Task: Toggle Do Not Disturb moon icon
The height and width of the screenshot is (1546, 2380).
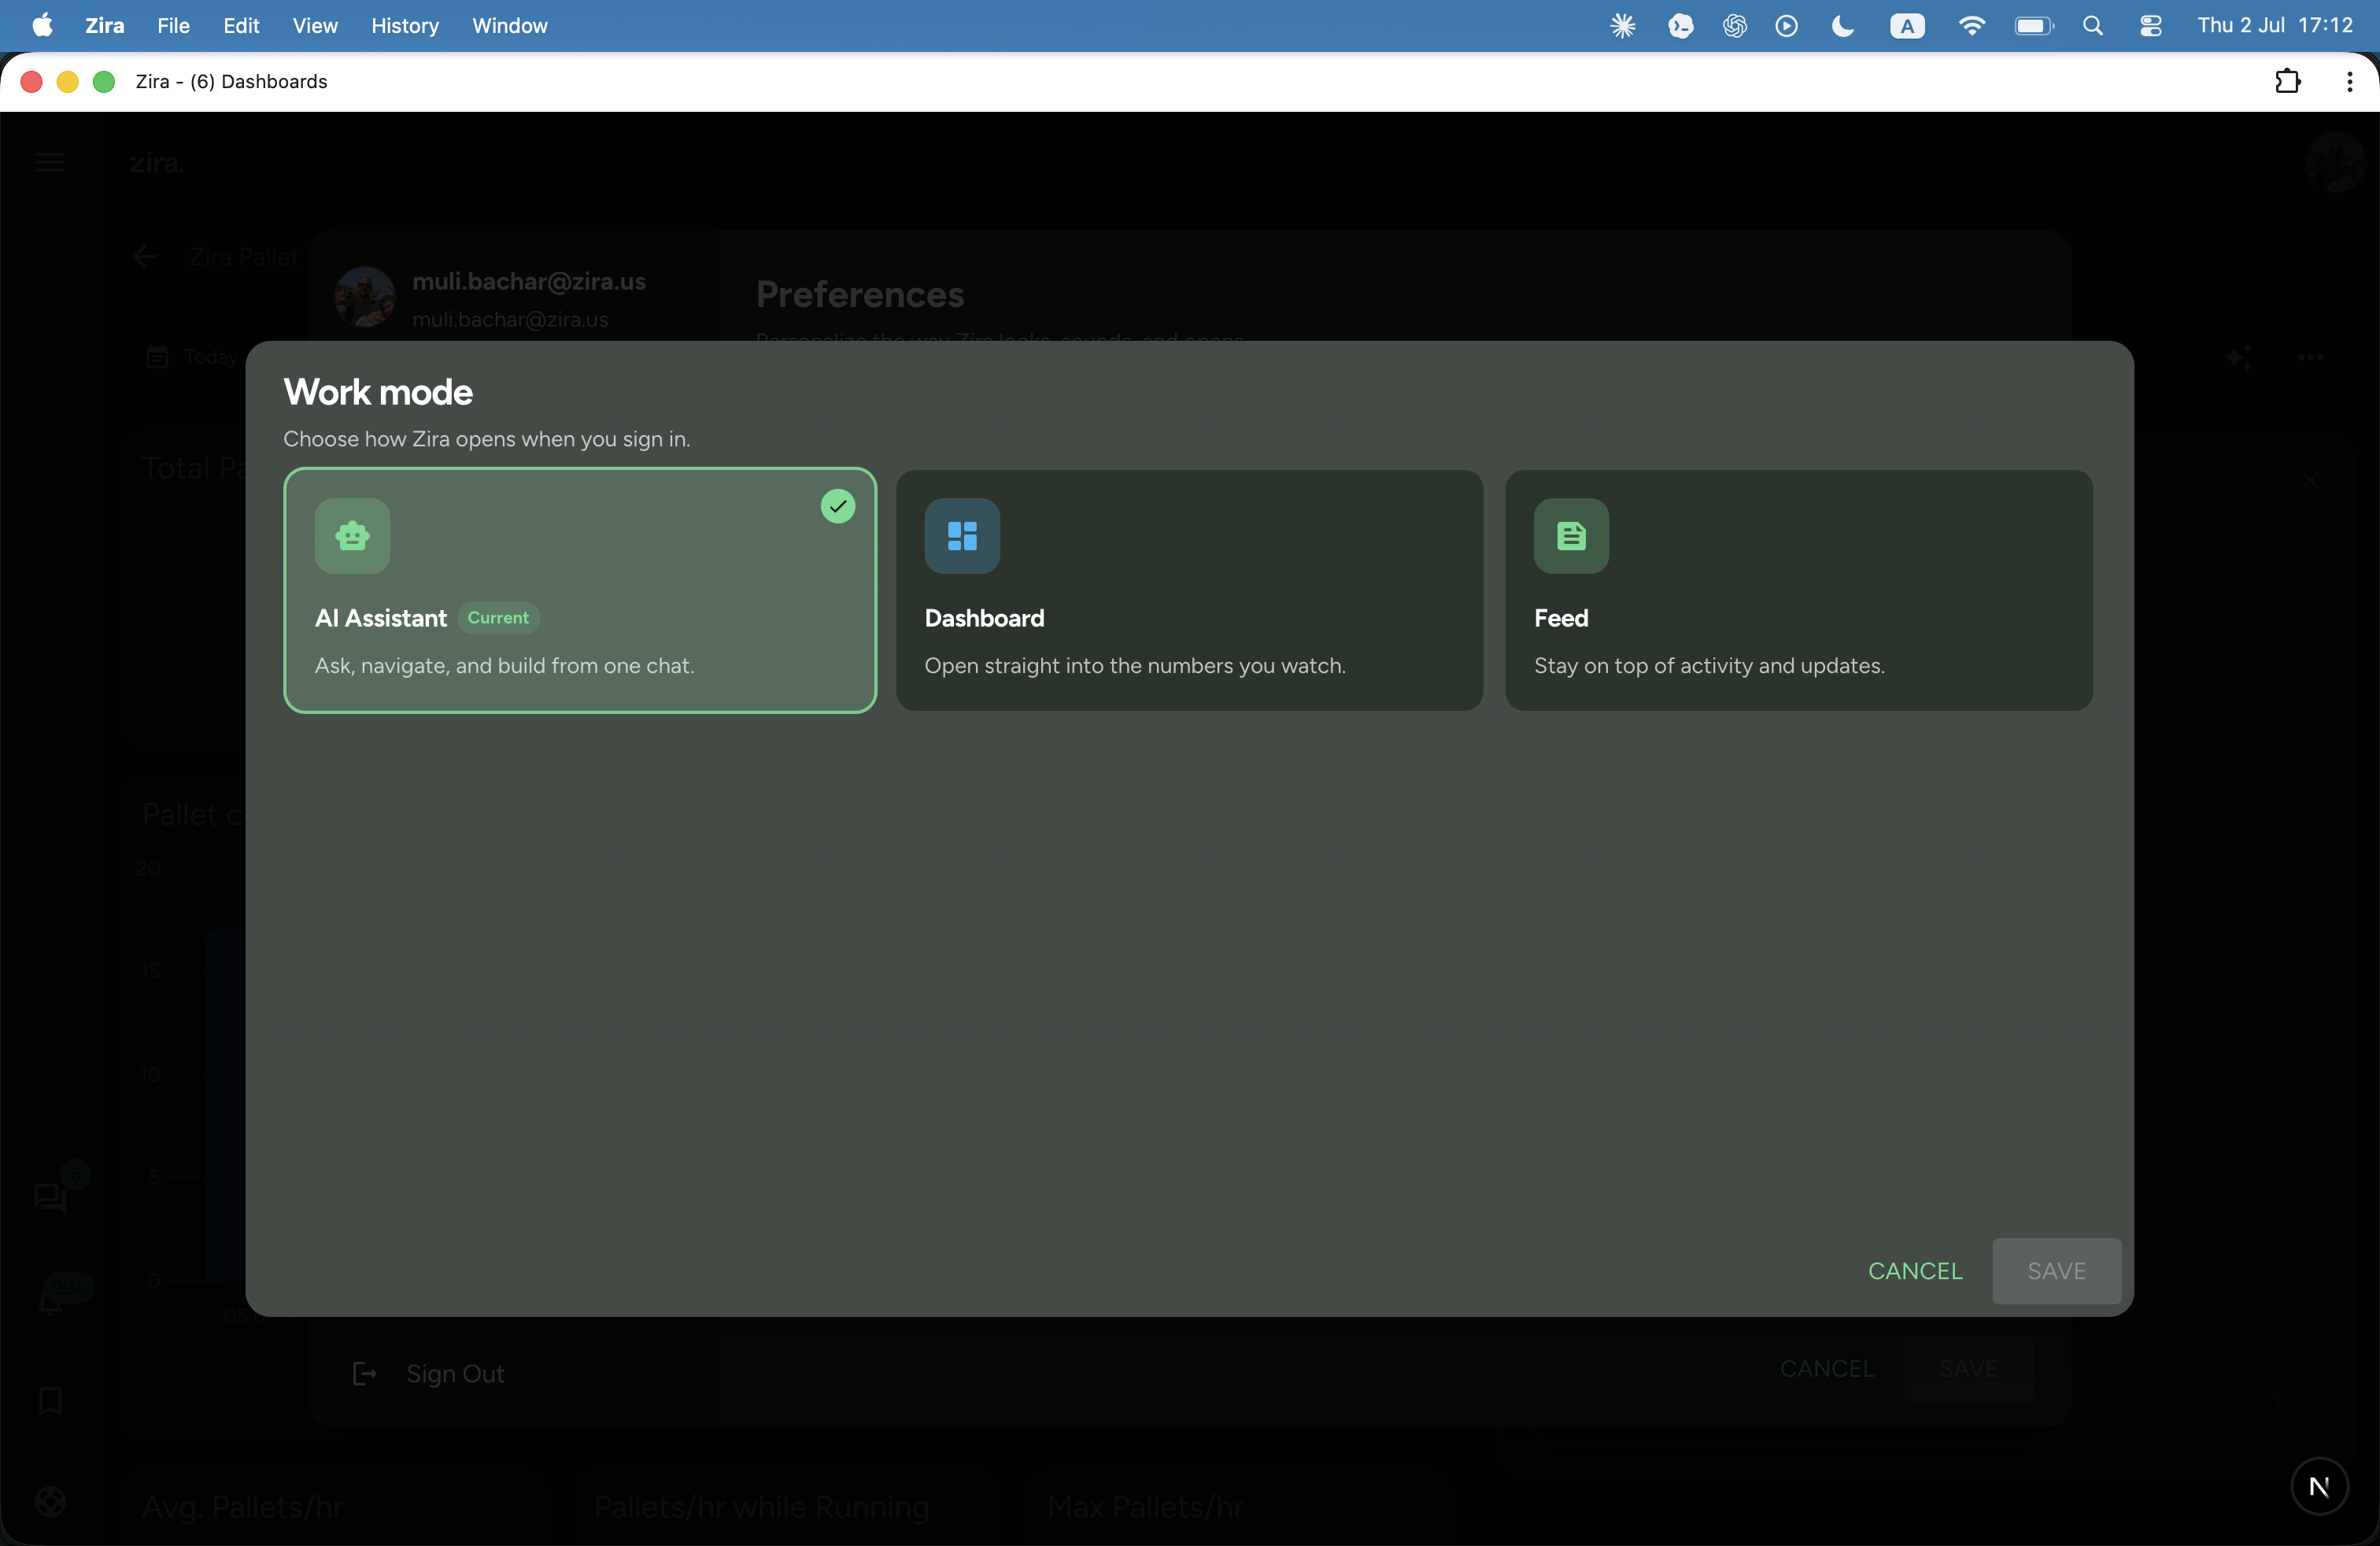Action: click(1842, 26)
